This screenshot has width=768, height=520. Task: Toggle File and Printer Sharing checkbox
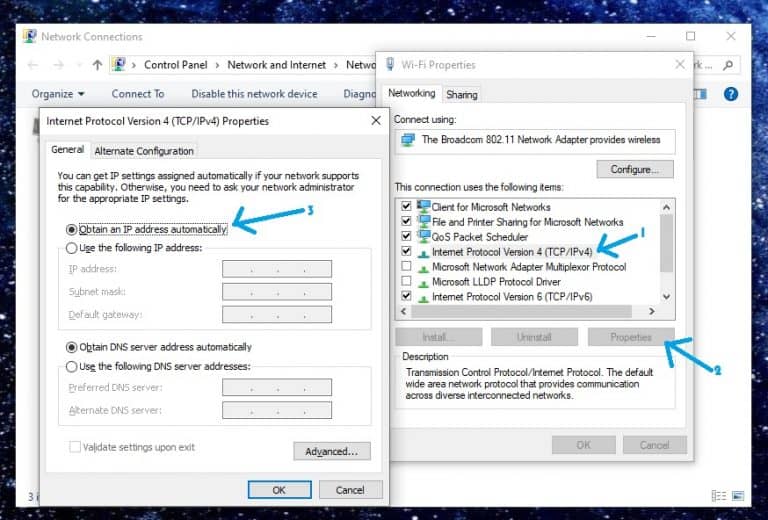pos(406,221)
